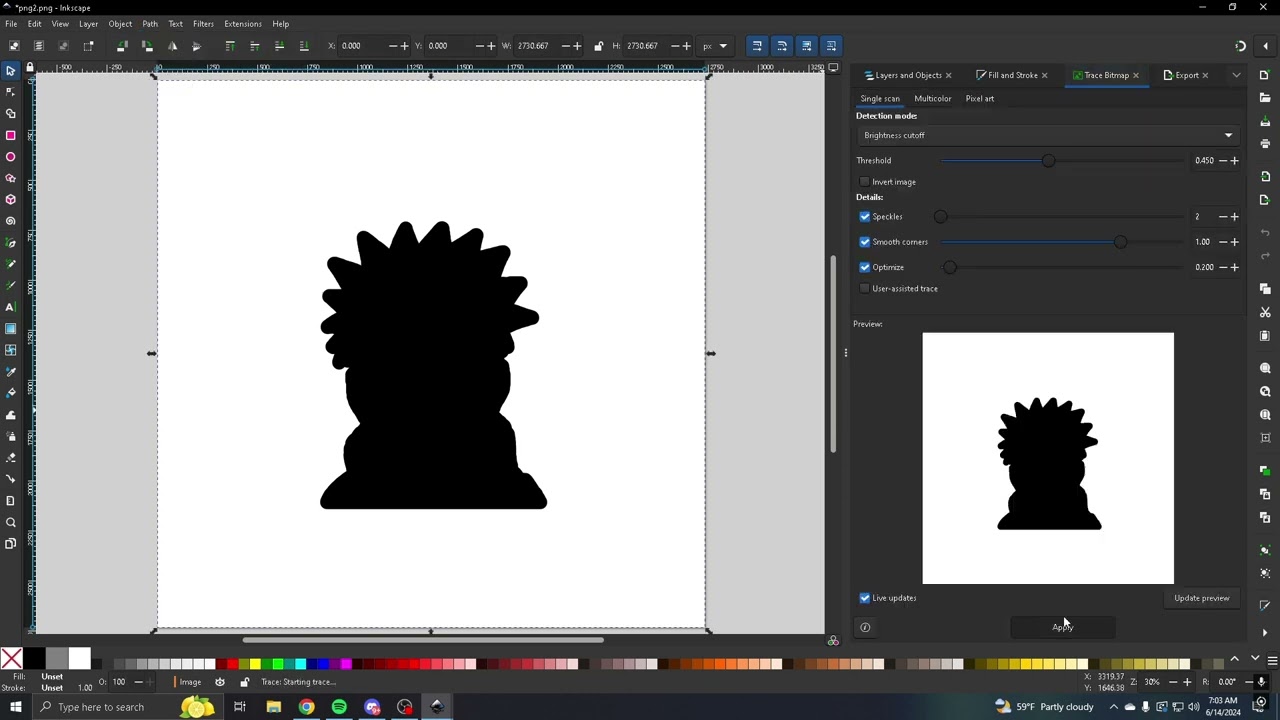This screenshot has height=720, width=1280.
Task: Open Spotify from the taskbar
Action: pyautogui.click(x=339, y=707)
